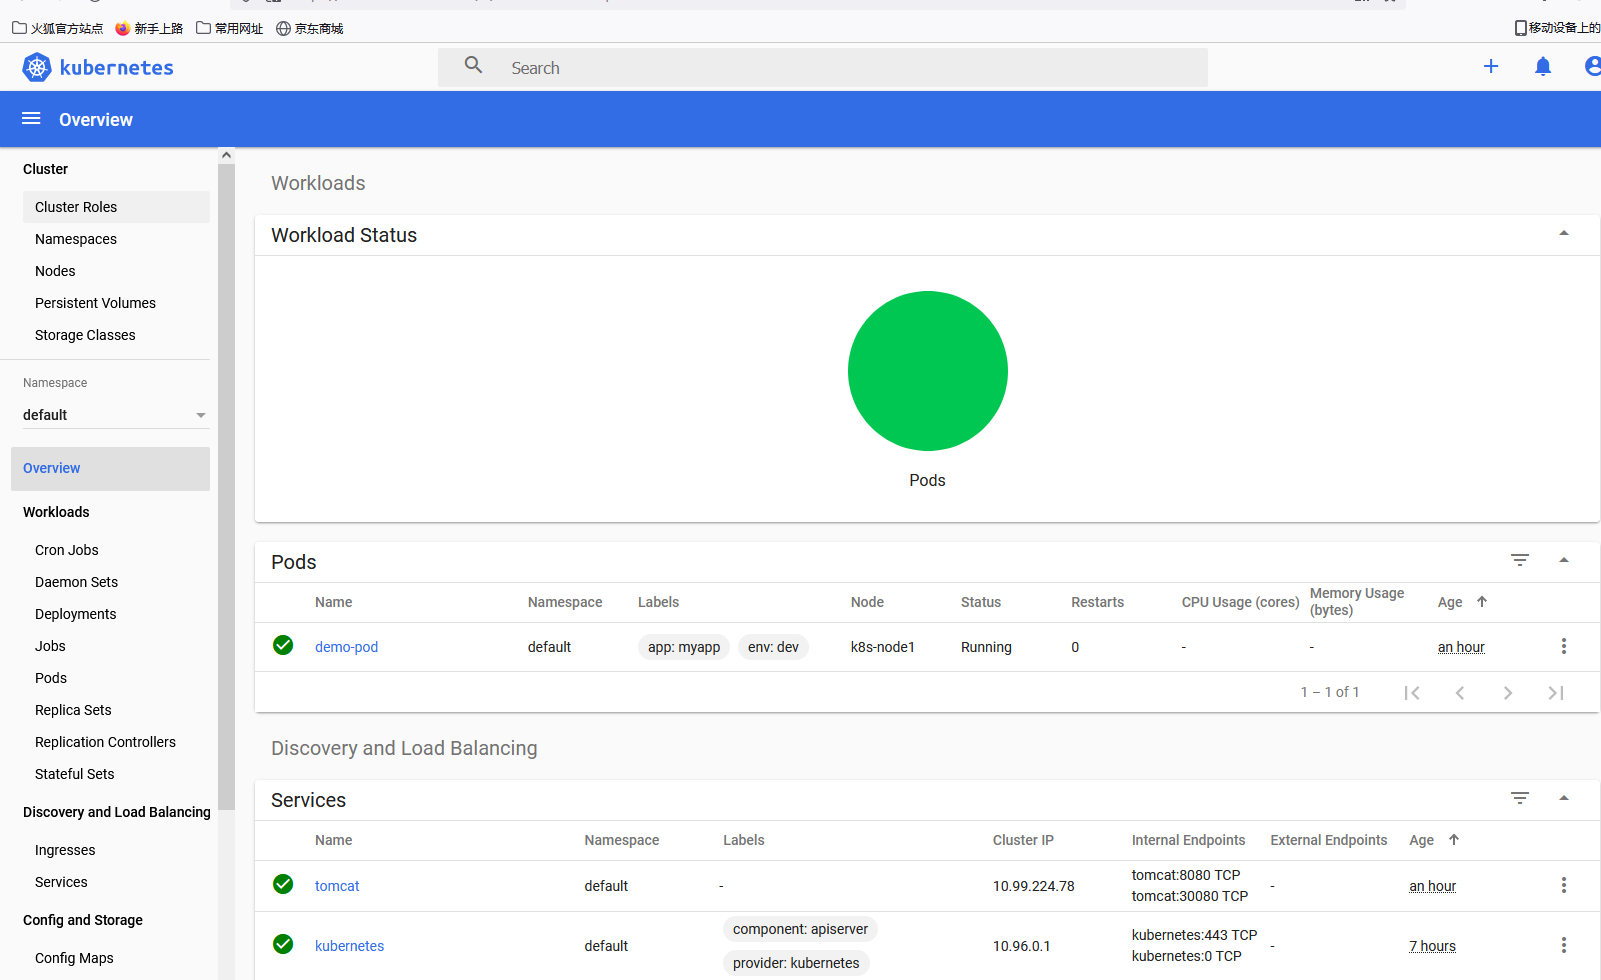Viewport: 1601px width, 980px height.
Task: Click the provider: kubernetes label chip
Action: pyautogui.click(x=796, y=963)
